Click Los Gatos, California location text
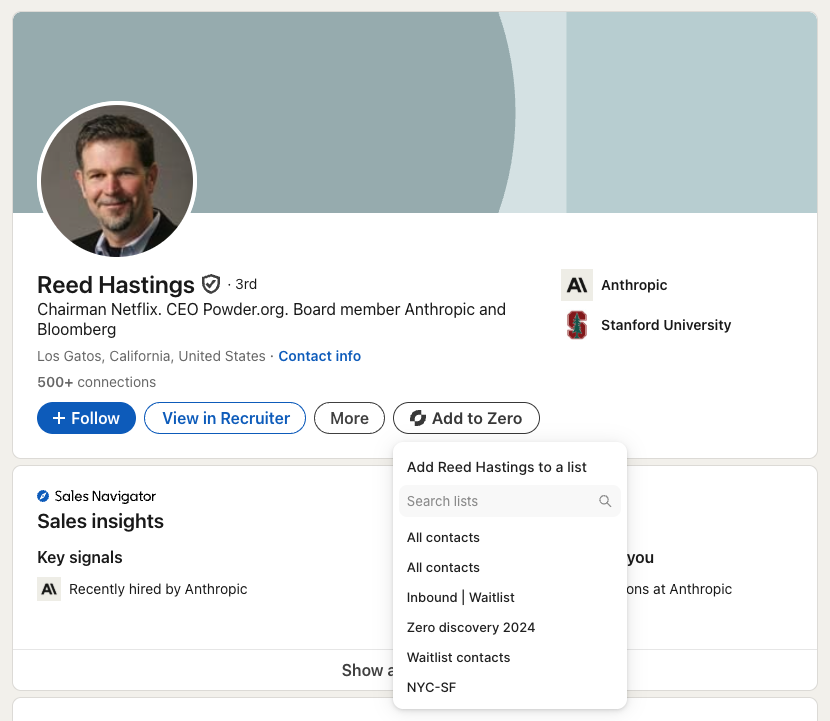830x721 pixels. (151, 356)
